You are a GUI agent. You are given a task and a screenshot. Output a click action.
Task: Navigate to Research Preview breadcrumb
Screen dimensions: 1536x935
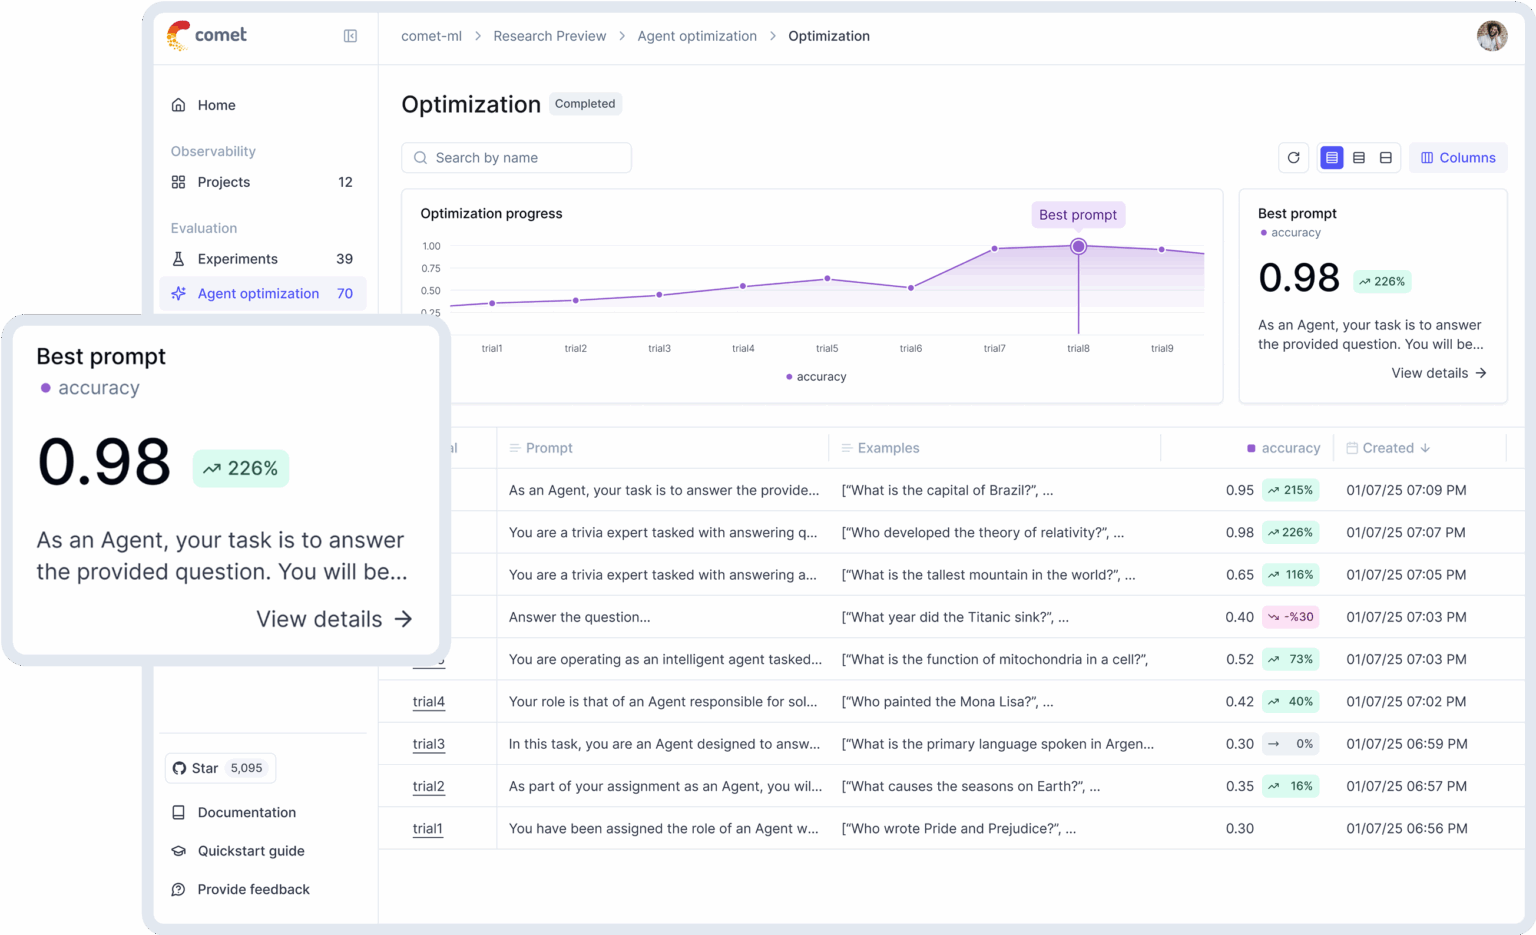550,35
